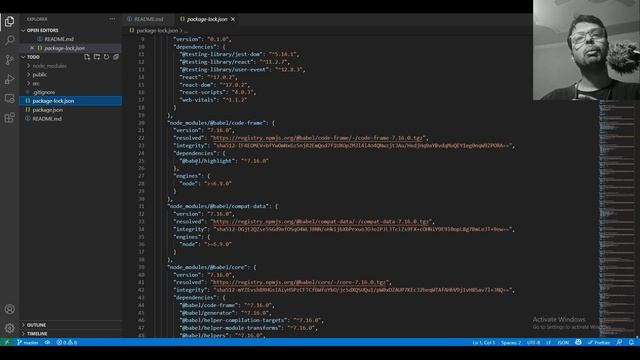
Task: Click package-lock.json in the breadcrumb
Action: tap(157, 31)
